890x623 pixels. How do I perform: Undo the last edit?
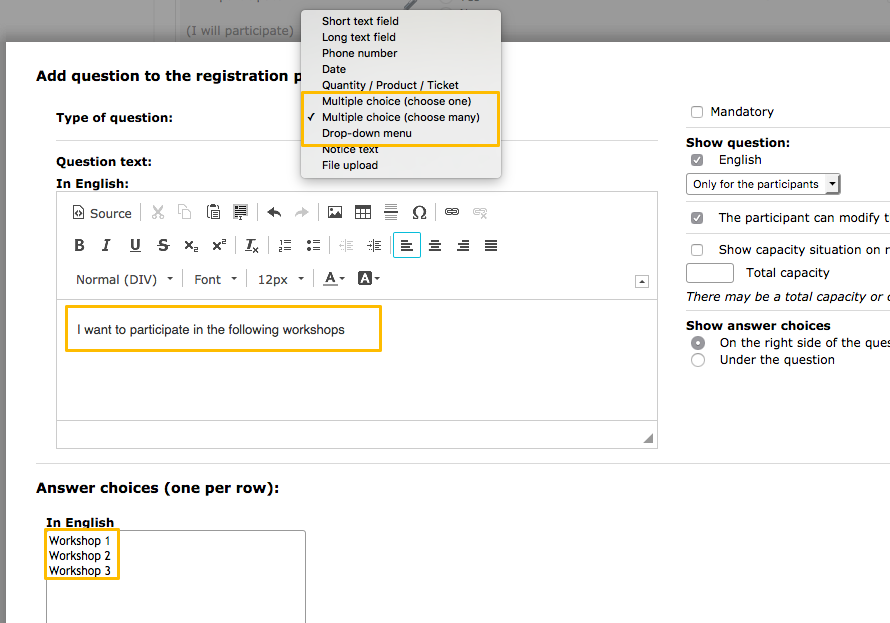click(274, 213)
